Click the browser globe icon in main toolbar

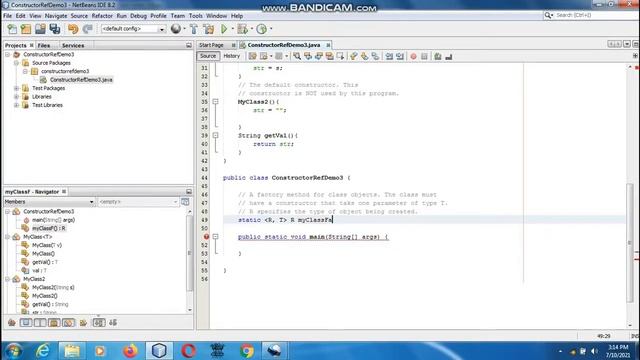click(176, 29)
